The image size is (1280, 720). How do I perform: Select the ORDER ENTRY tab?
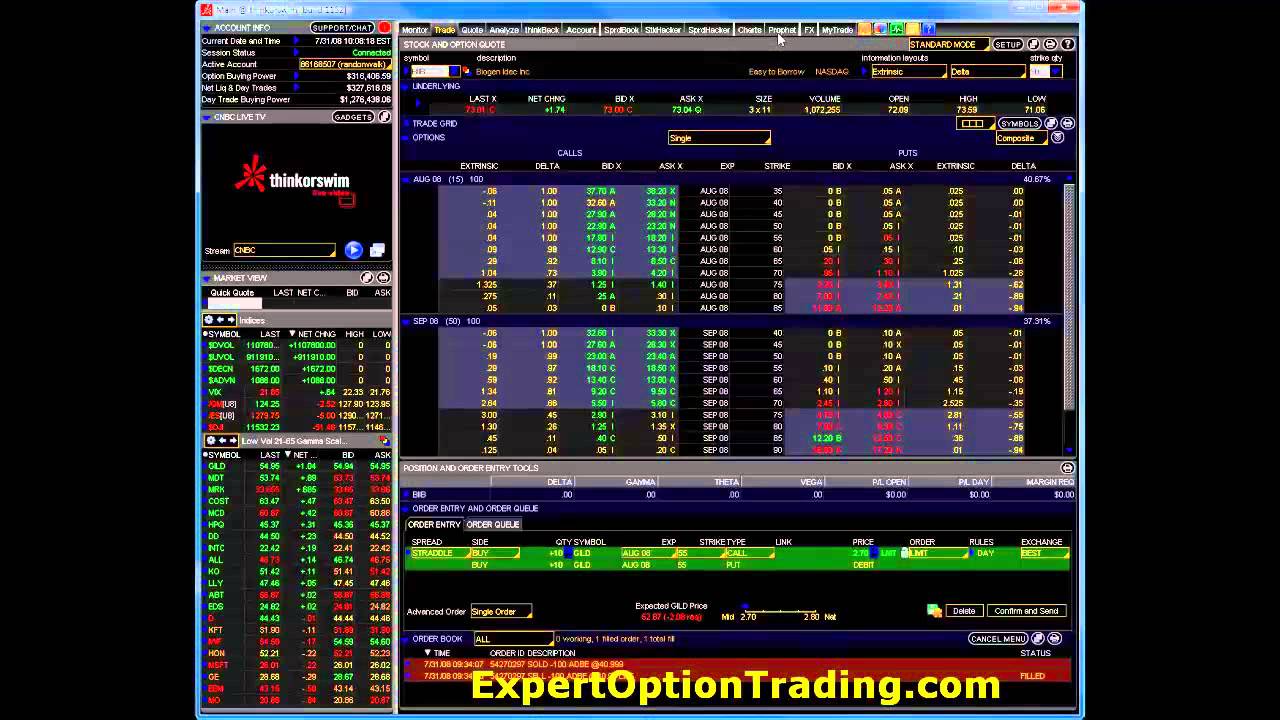click(x=434, y=524)
